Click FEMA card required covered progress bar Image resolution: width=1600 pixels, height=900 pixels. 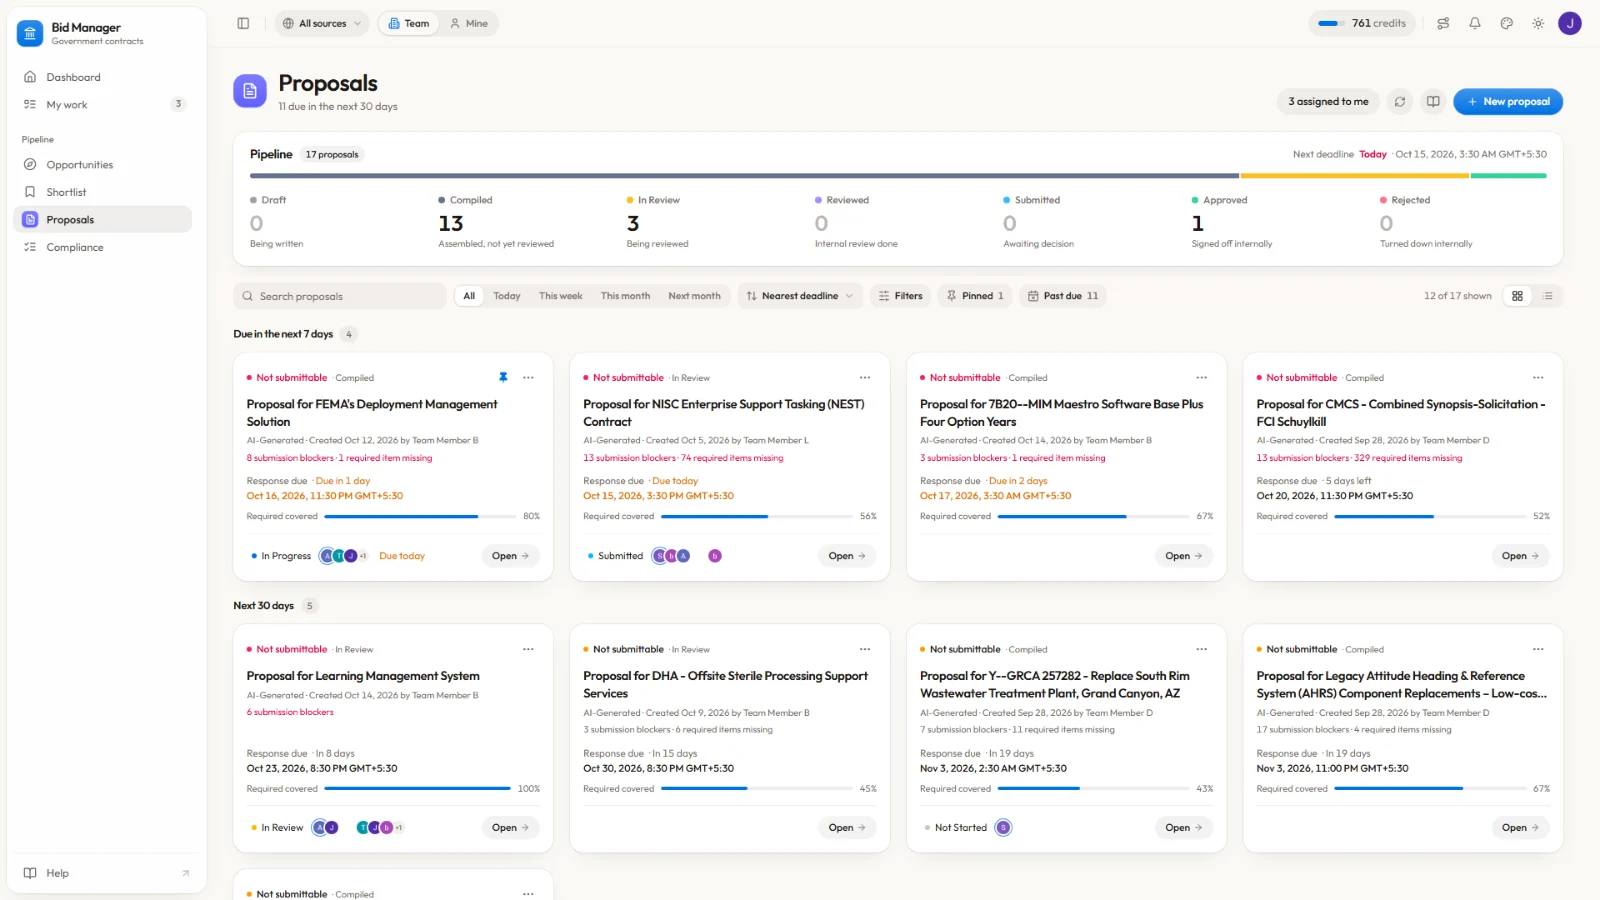(420, 516)
